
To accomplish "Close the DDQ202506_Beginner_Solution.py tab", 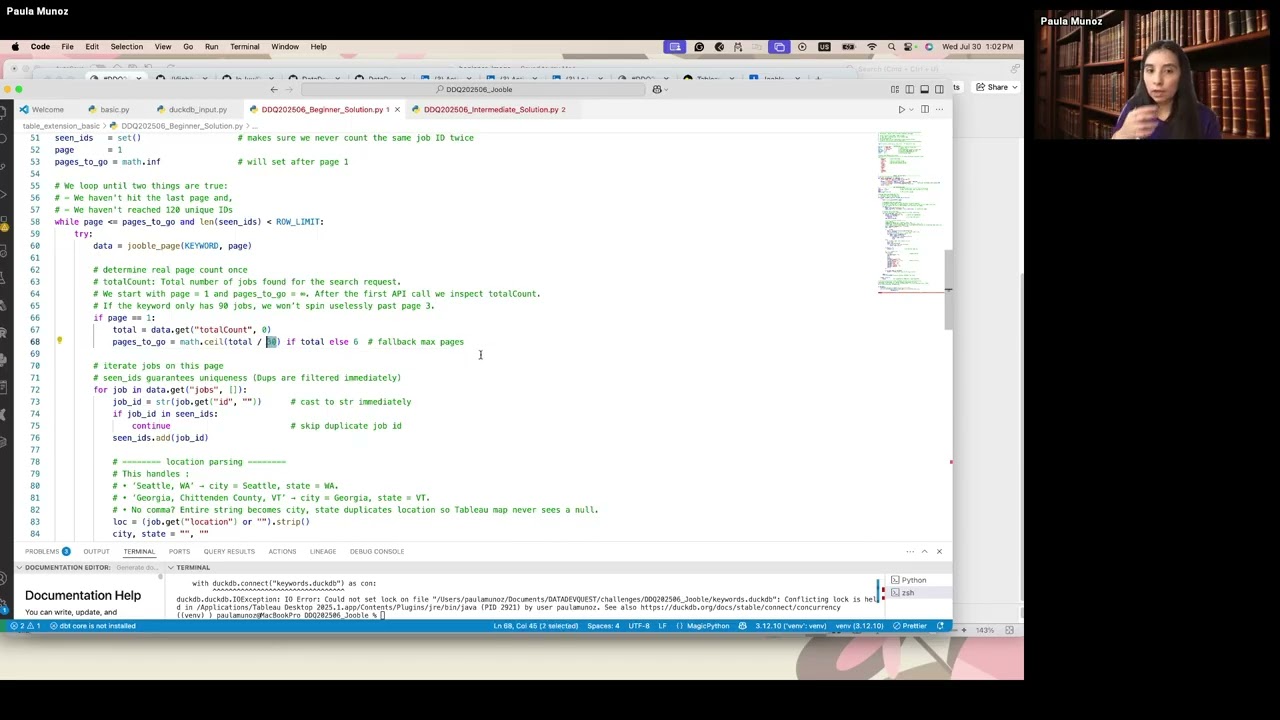I will [x=397, y=109].
